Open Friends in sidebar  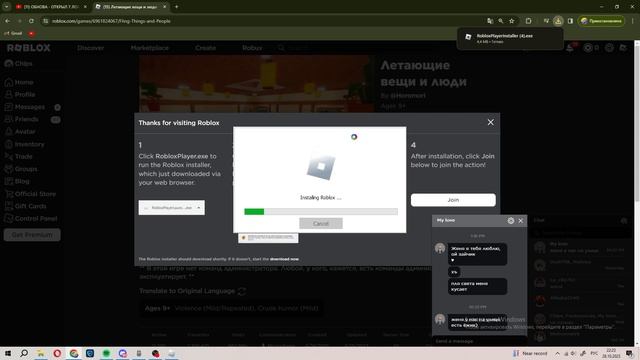tap(22, 119)
